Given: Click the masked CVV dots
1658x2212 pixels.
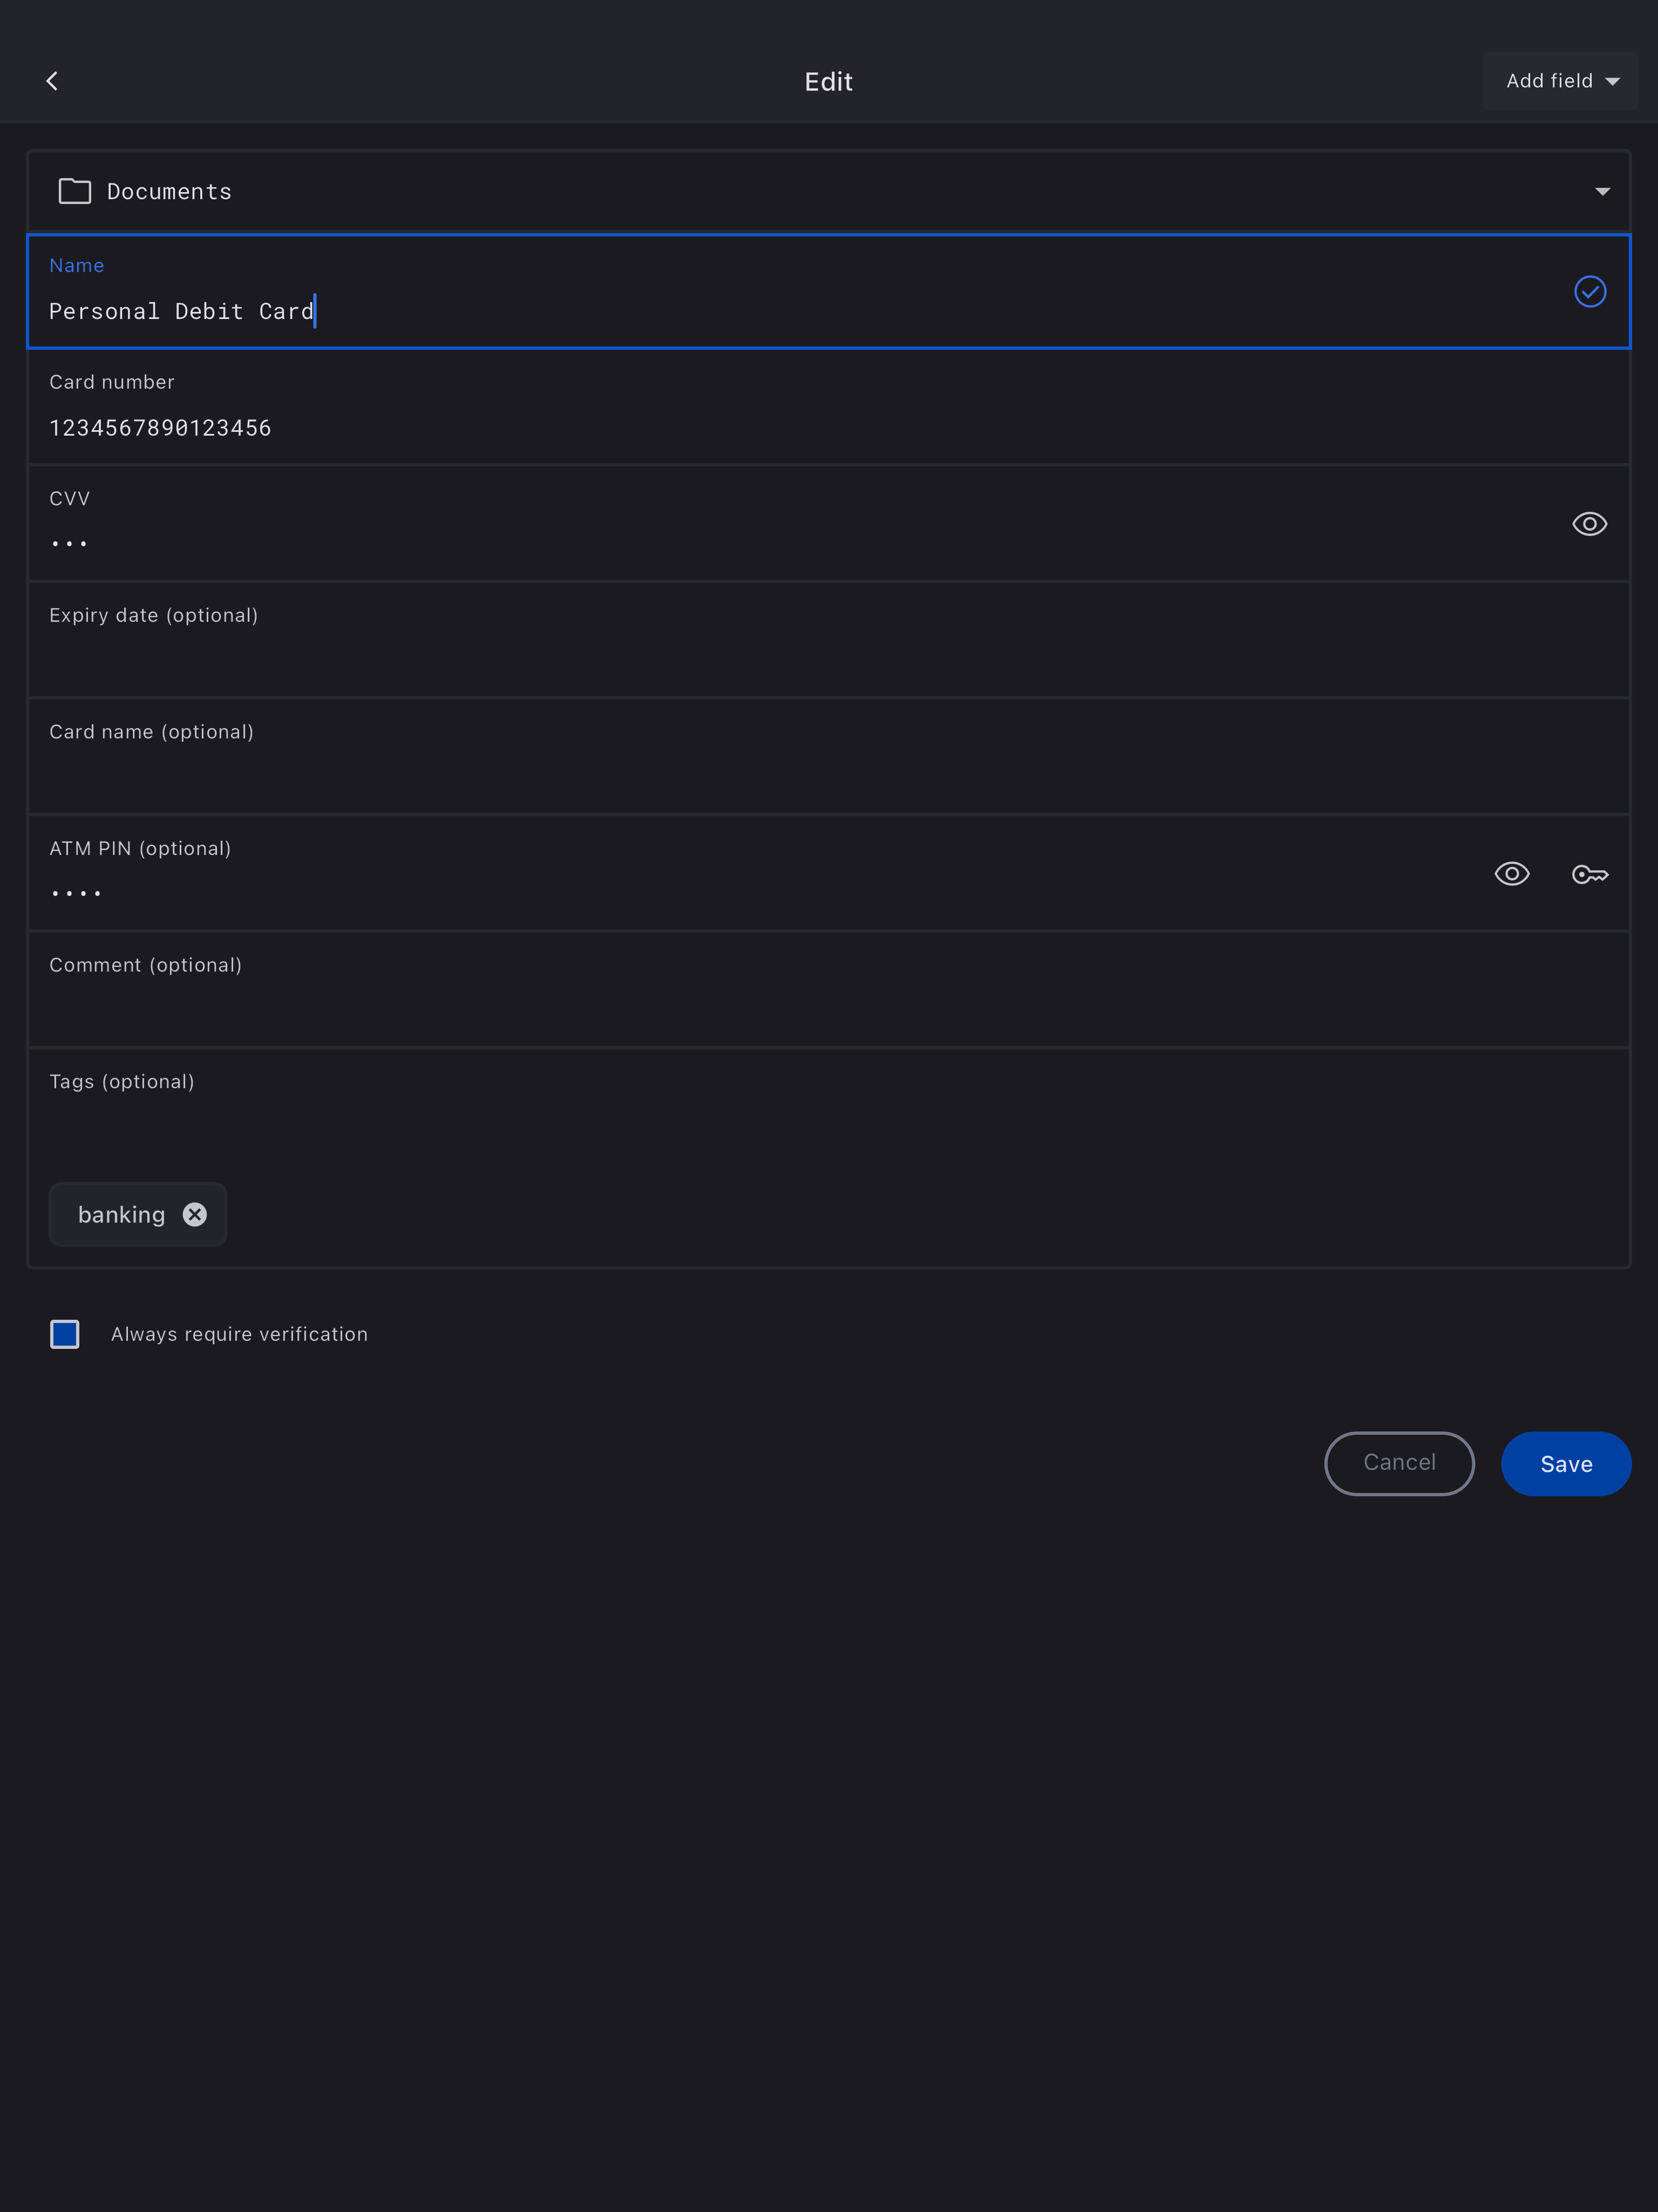Looking at the screenshot, I should tap(70, 543).
